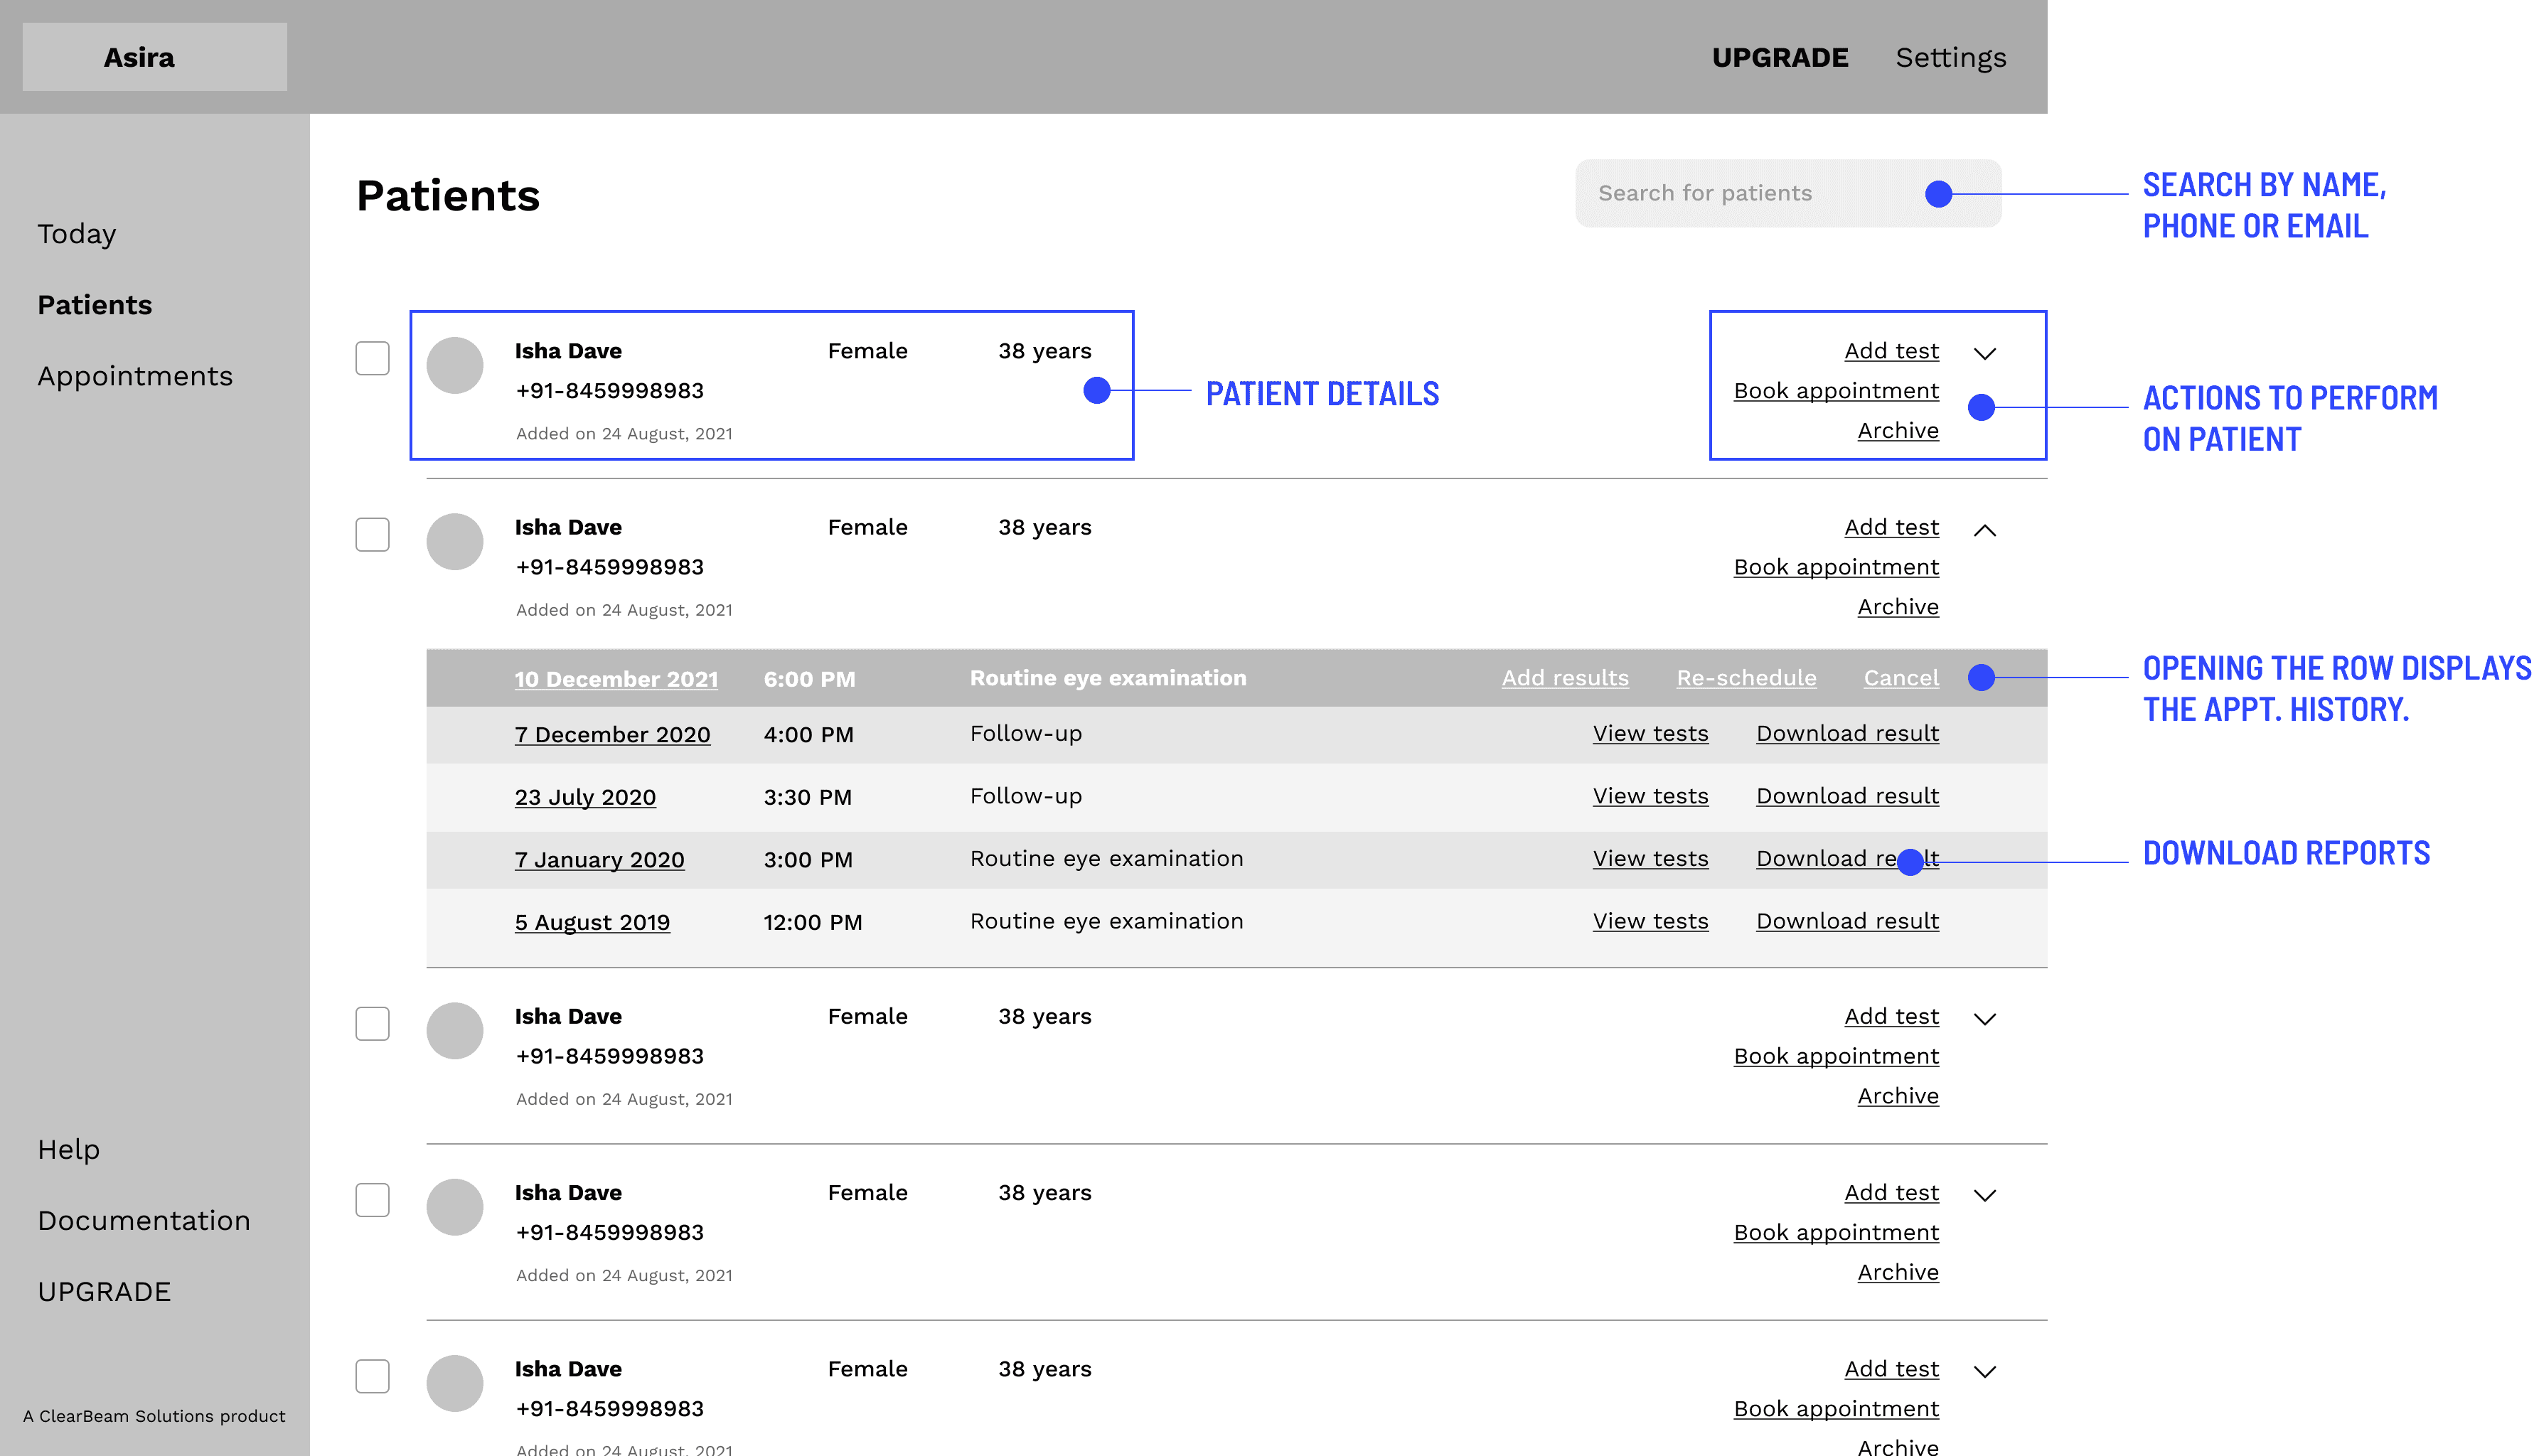Click the blue marker dot next to Cancel
The image size is (2534, 1456).
point(1980,678)
